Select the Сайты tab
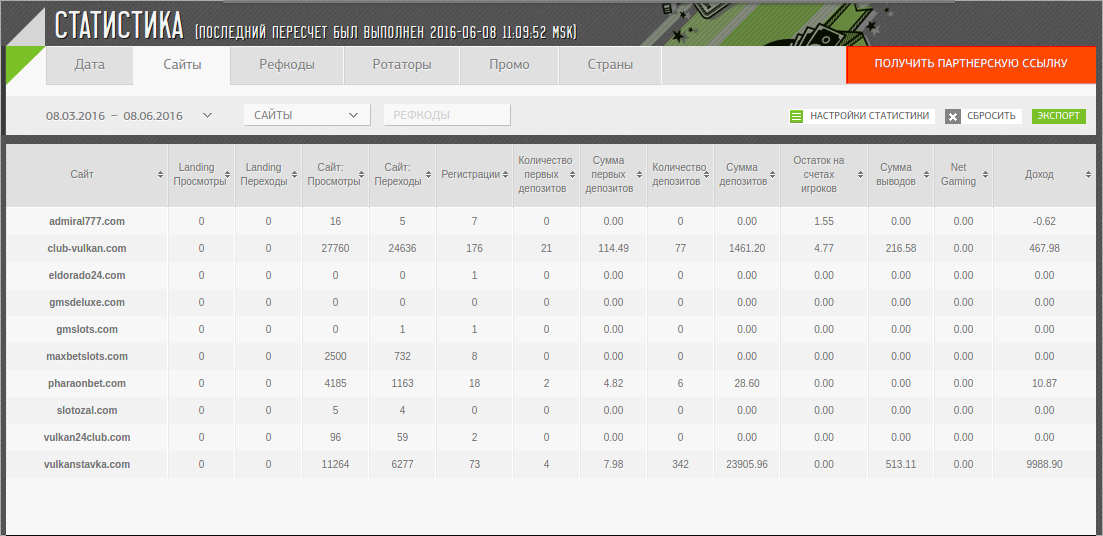The height and width of the screenshot is (536, 1103). click(182, 65)
